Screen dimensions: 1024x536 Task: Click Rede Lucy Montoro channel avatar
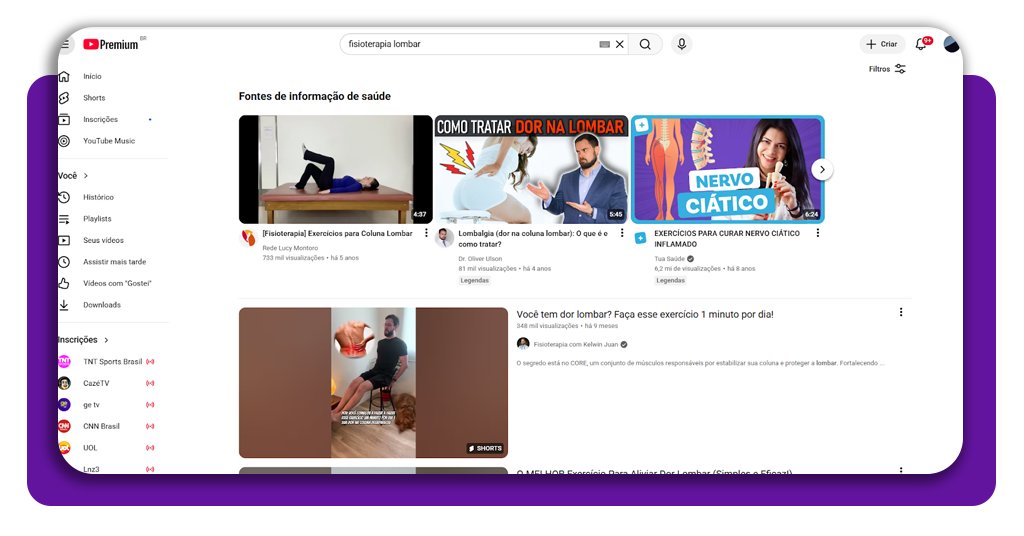249,238
